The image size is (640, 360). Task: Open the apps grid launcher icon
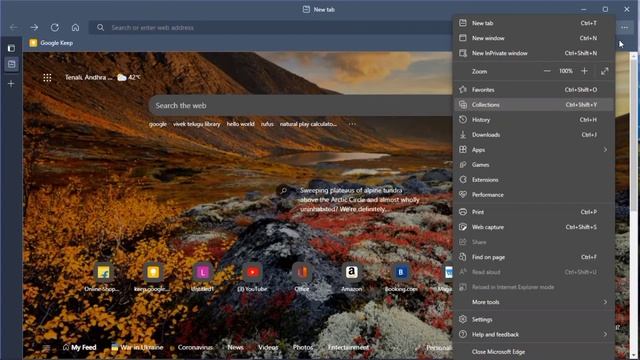[47, 78]
